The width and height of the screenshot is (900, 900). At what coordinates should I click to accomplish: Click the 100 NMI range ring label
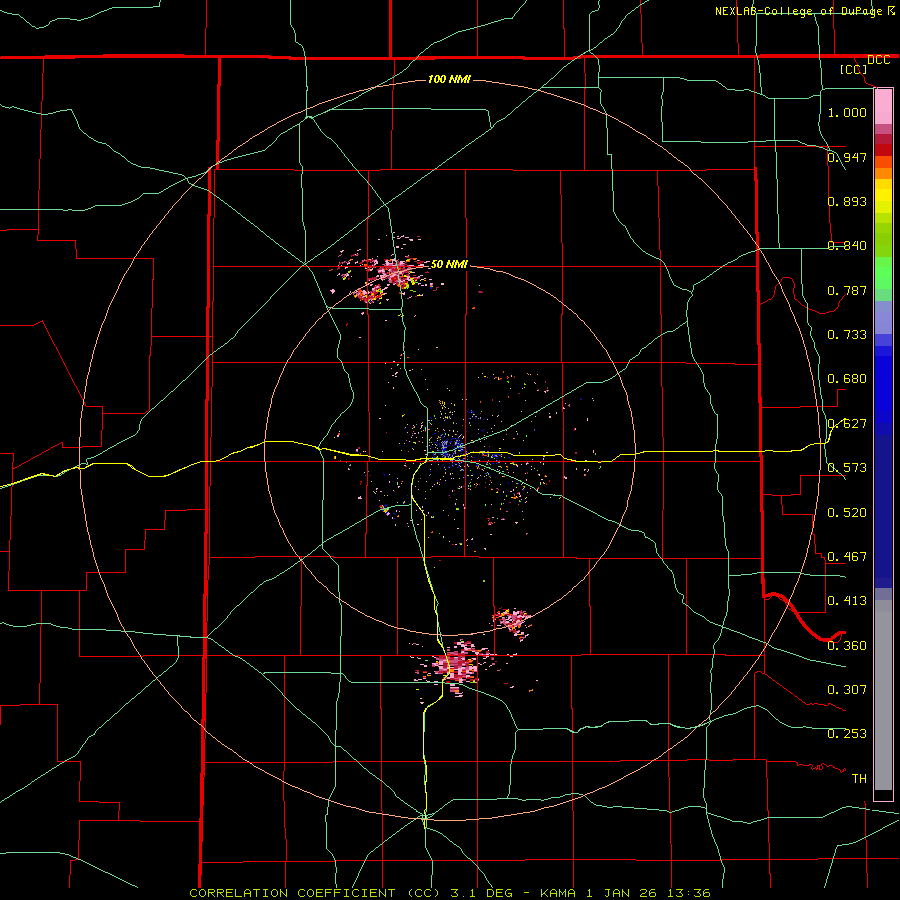tap(449, 79)
